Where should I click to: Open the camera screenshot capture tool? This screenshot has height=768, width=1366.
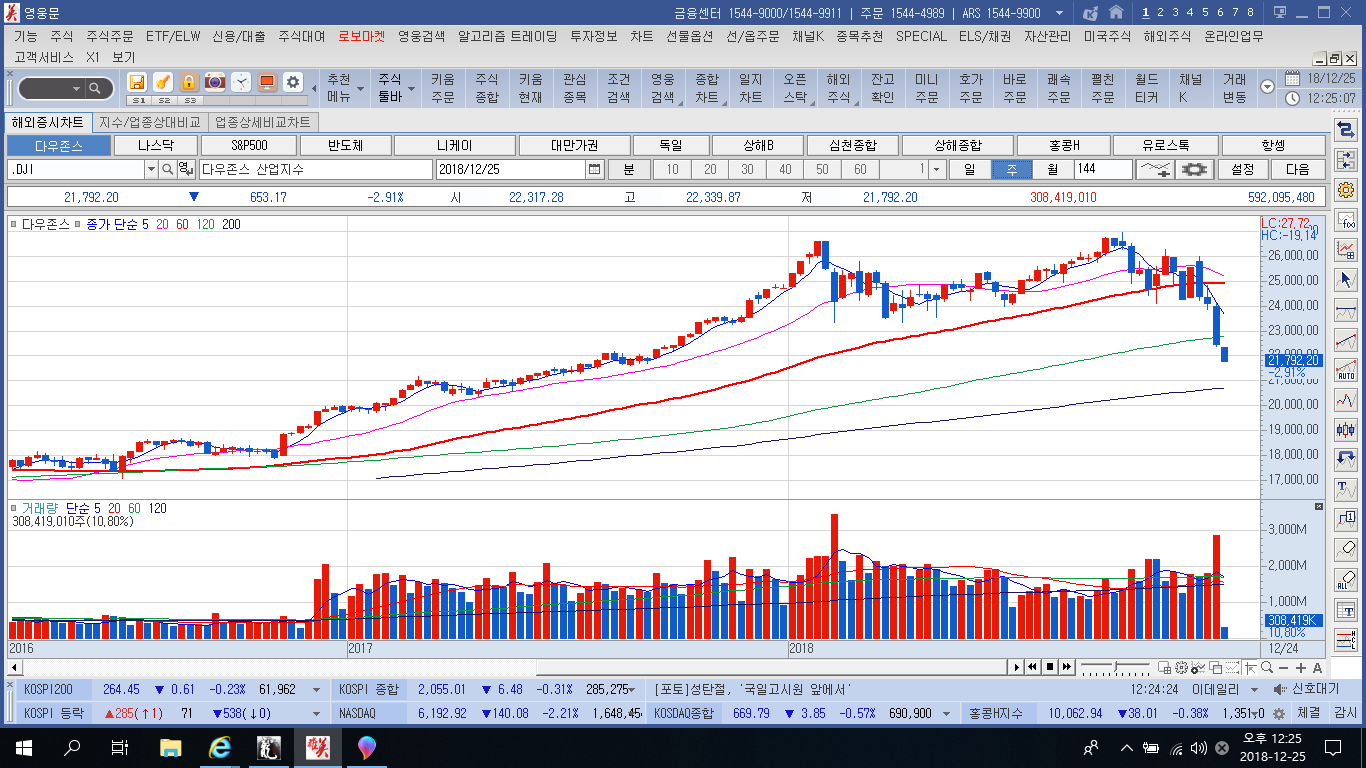214,82
